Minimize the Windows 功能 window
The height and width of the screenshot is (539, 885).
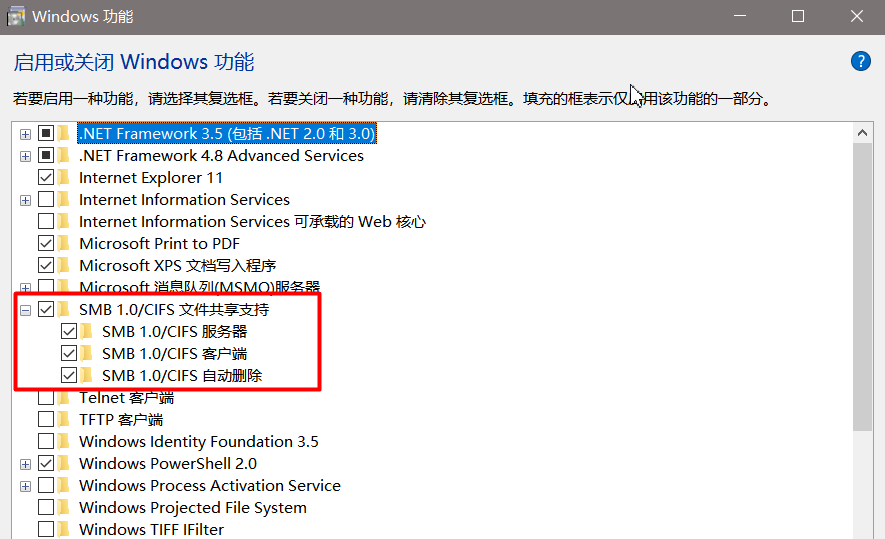[740, 16]
